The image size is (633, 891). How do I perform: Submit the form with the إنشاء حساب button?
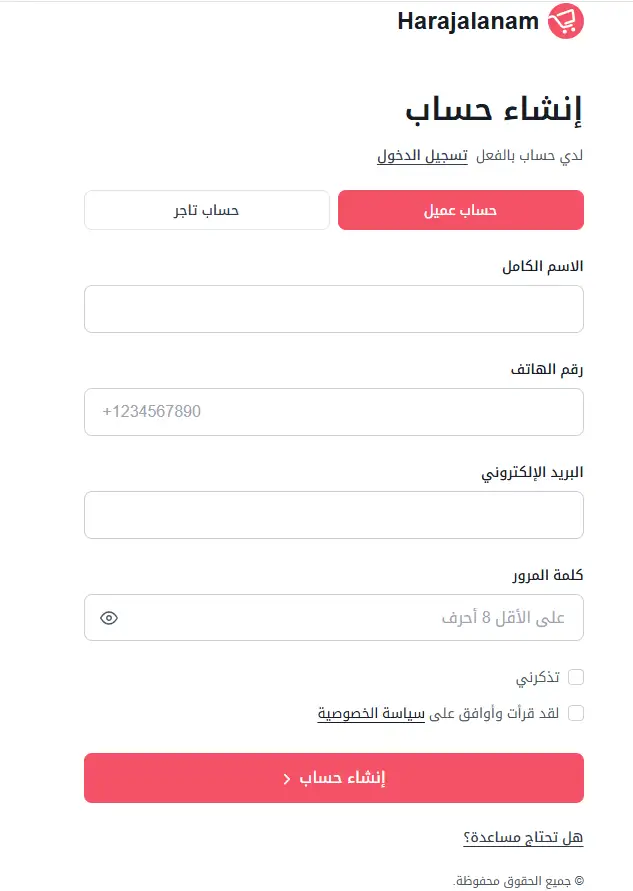[334, 778]
